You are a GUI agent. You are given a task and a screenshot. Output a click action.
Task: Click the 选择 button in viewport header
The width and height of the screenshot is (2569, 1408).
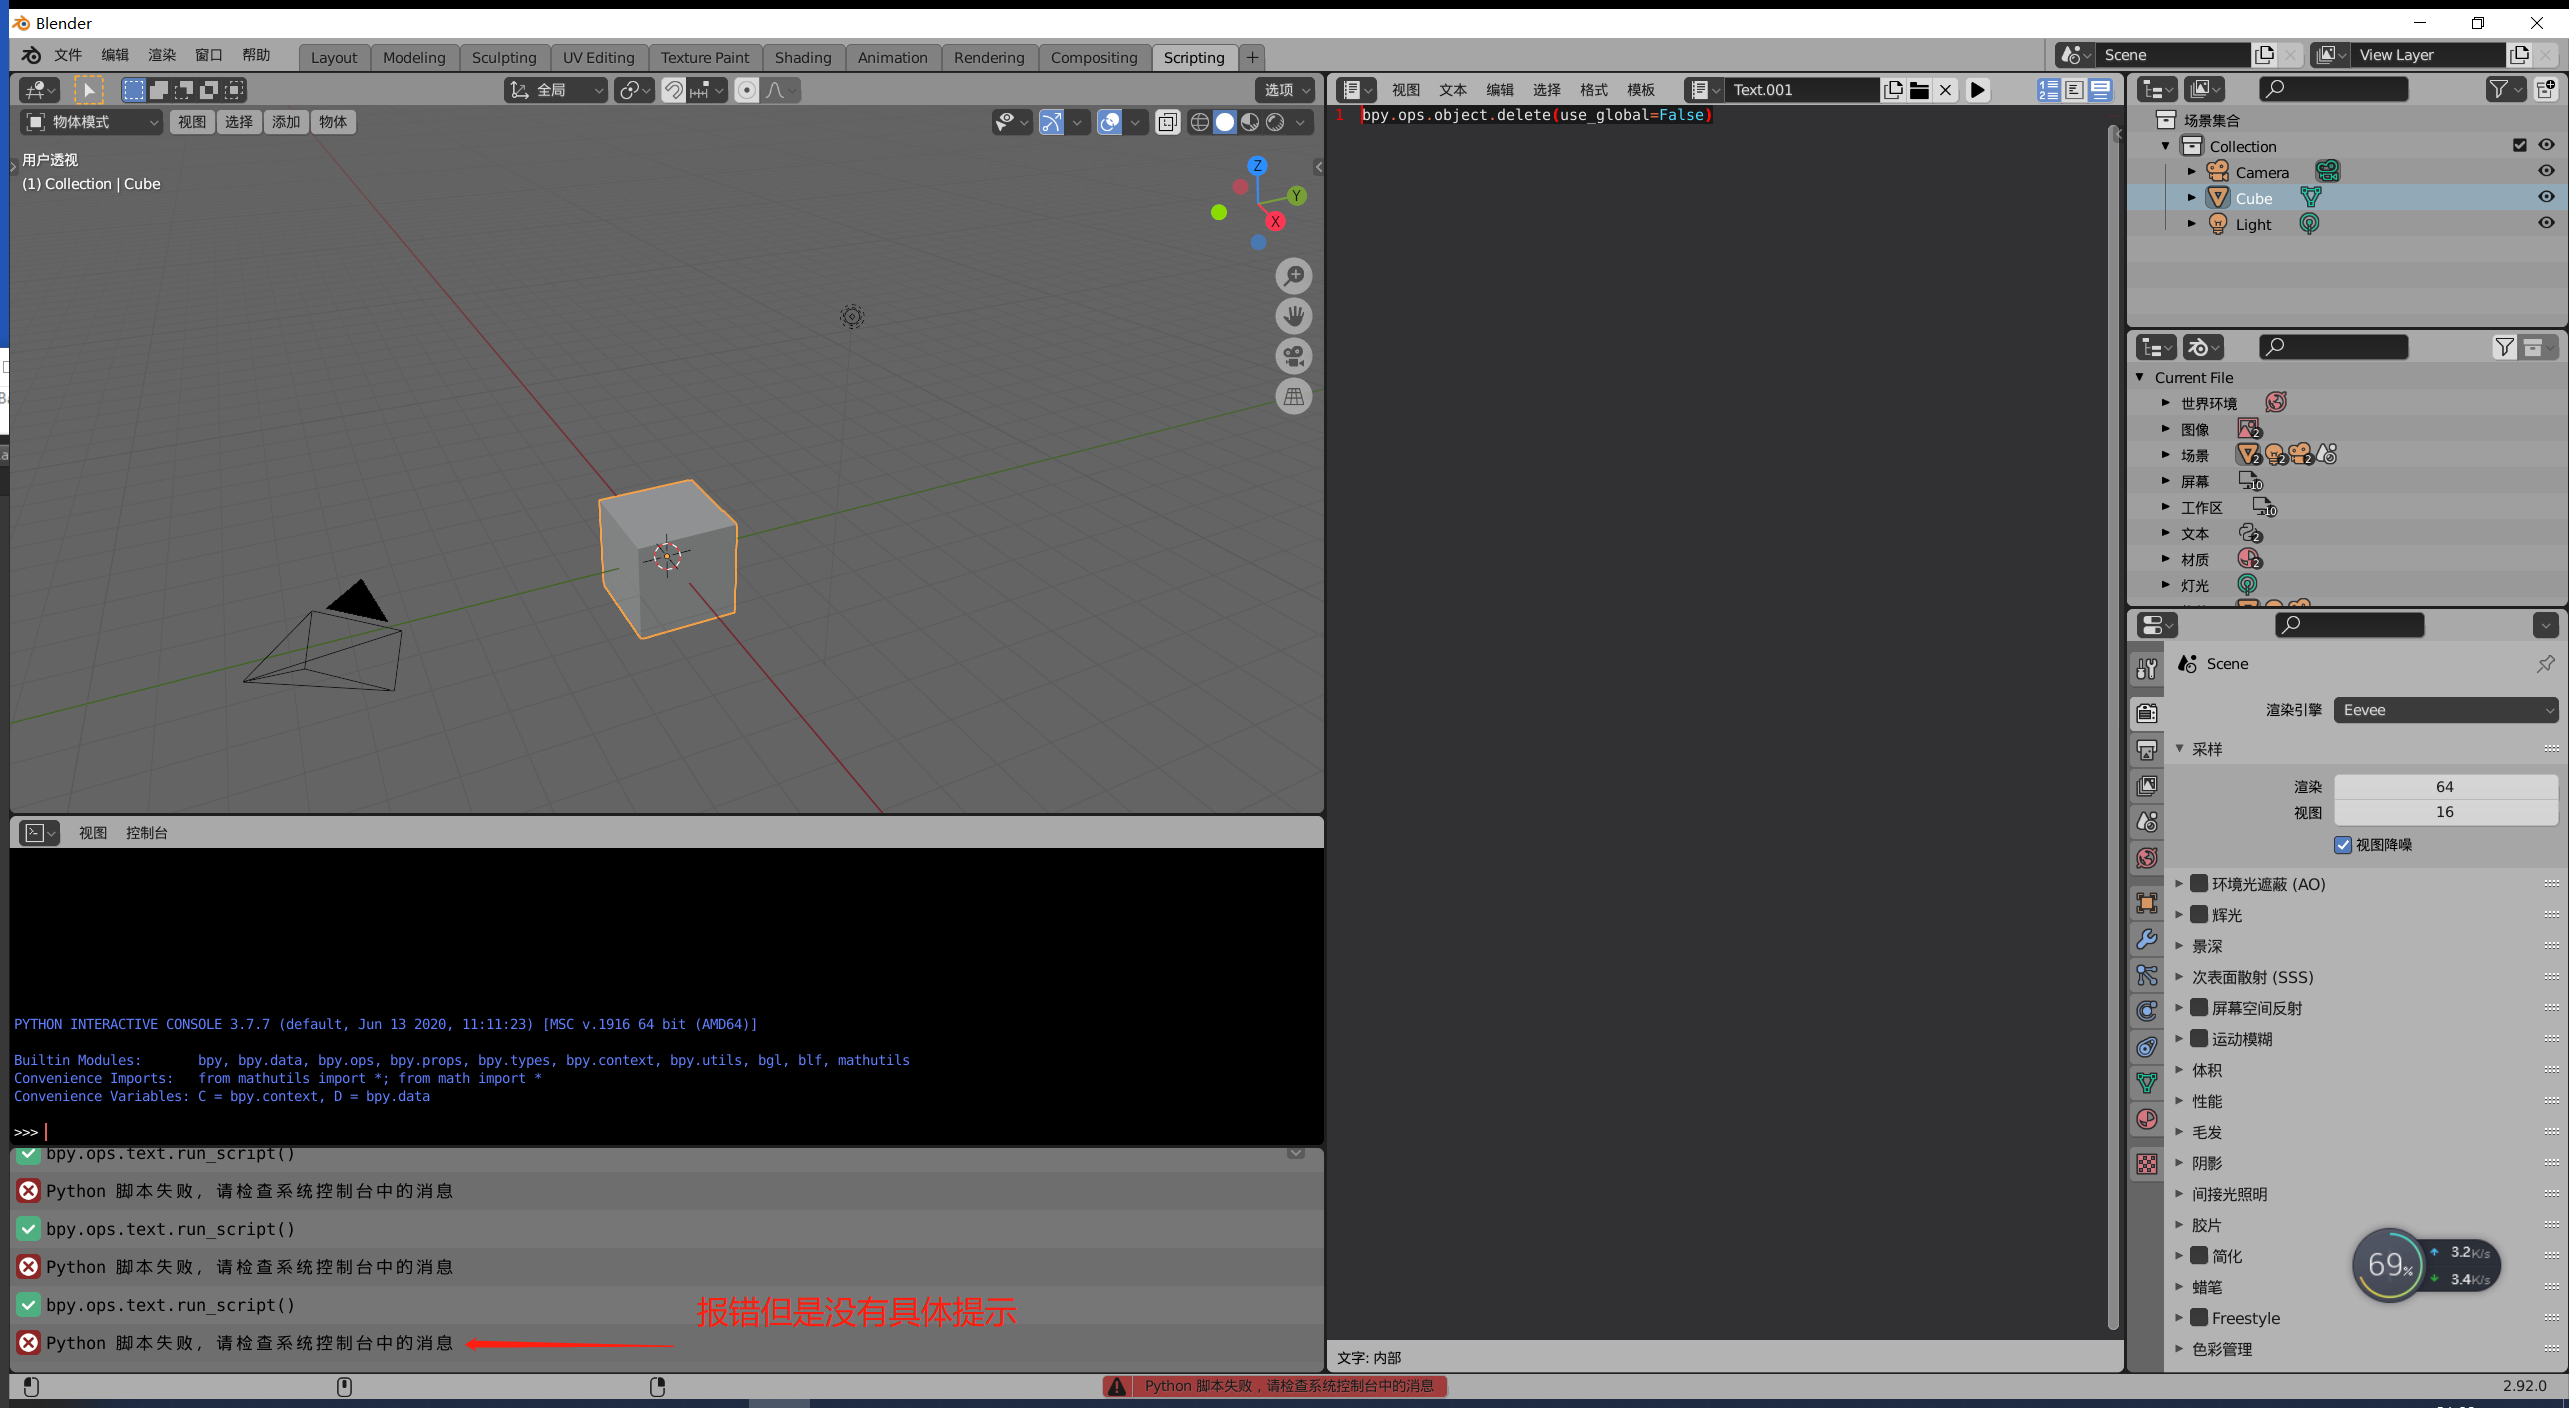[239, 122]
